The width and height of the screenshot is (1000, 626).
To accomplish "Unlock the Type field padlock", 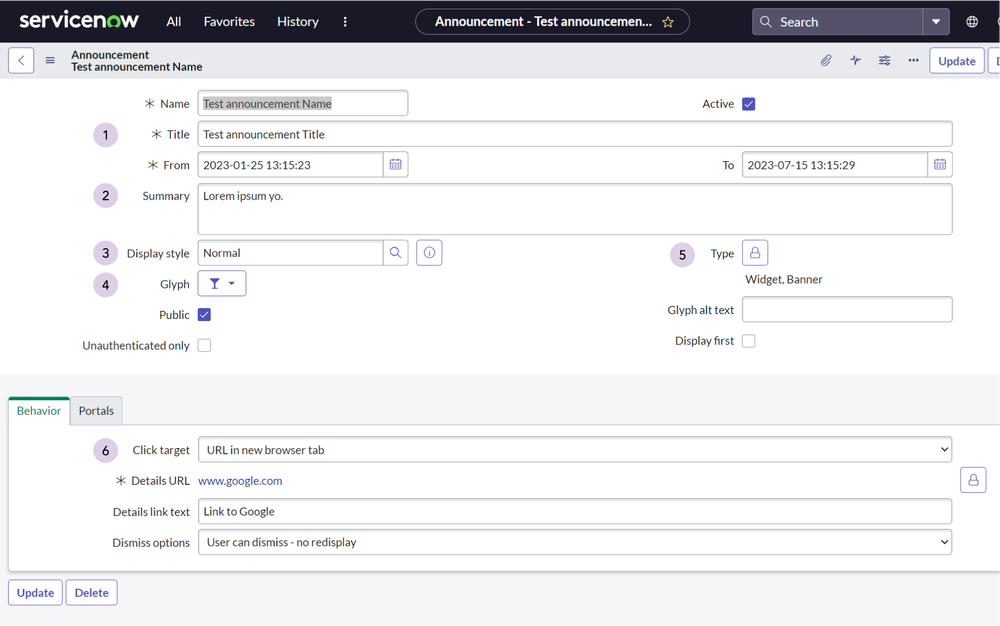I will (755, 253).
